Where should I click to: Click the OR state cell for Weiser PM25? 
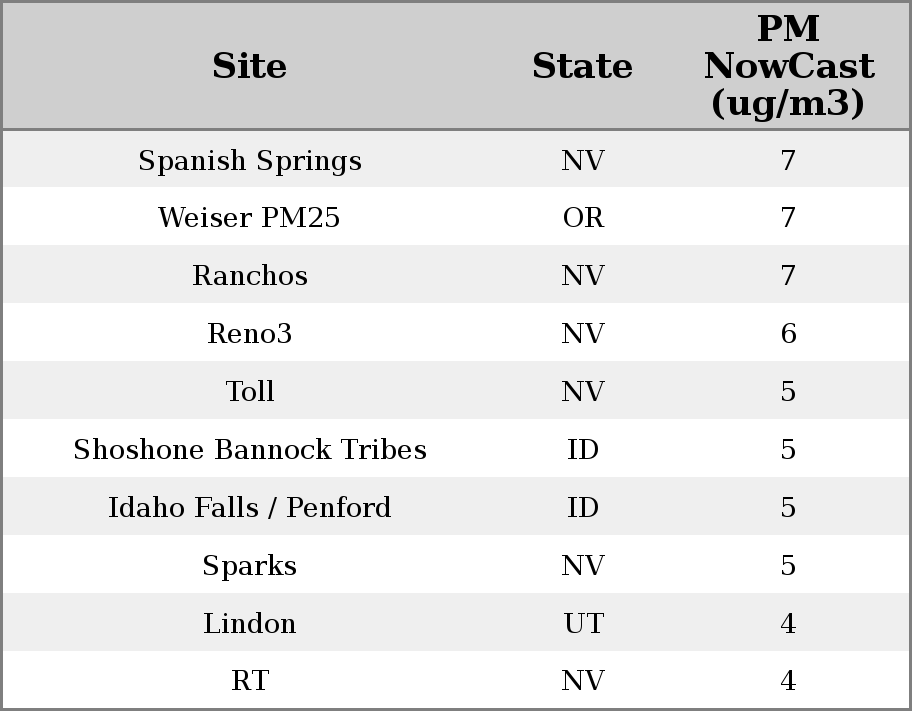(x=583, y=218)
